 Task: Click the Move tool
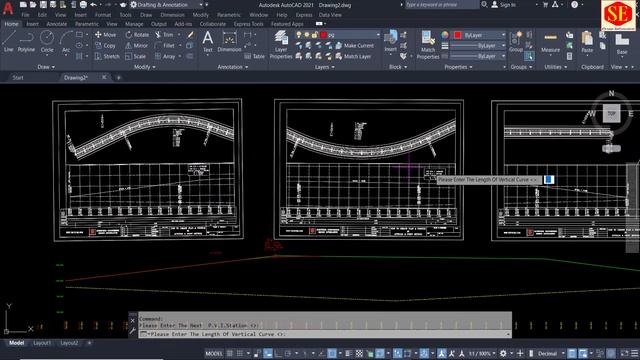pyautogui.click(x=106, y=35)
